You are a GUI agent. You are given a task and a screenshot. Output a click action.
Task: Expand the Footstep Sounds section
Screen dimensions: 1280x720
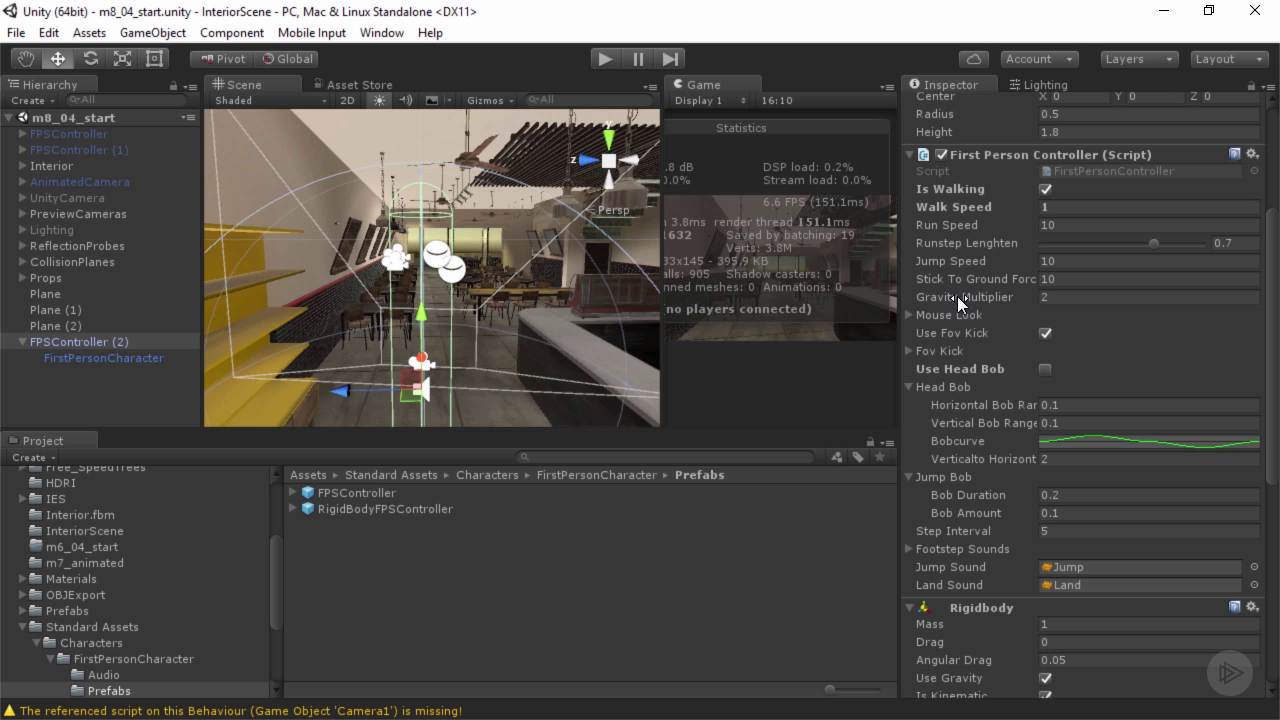tap(909, 549)
